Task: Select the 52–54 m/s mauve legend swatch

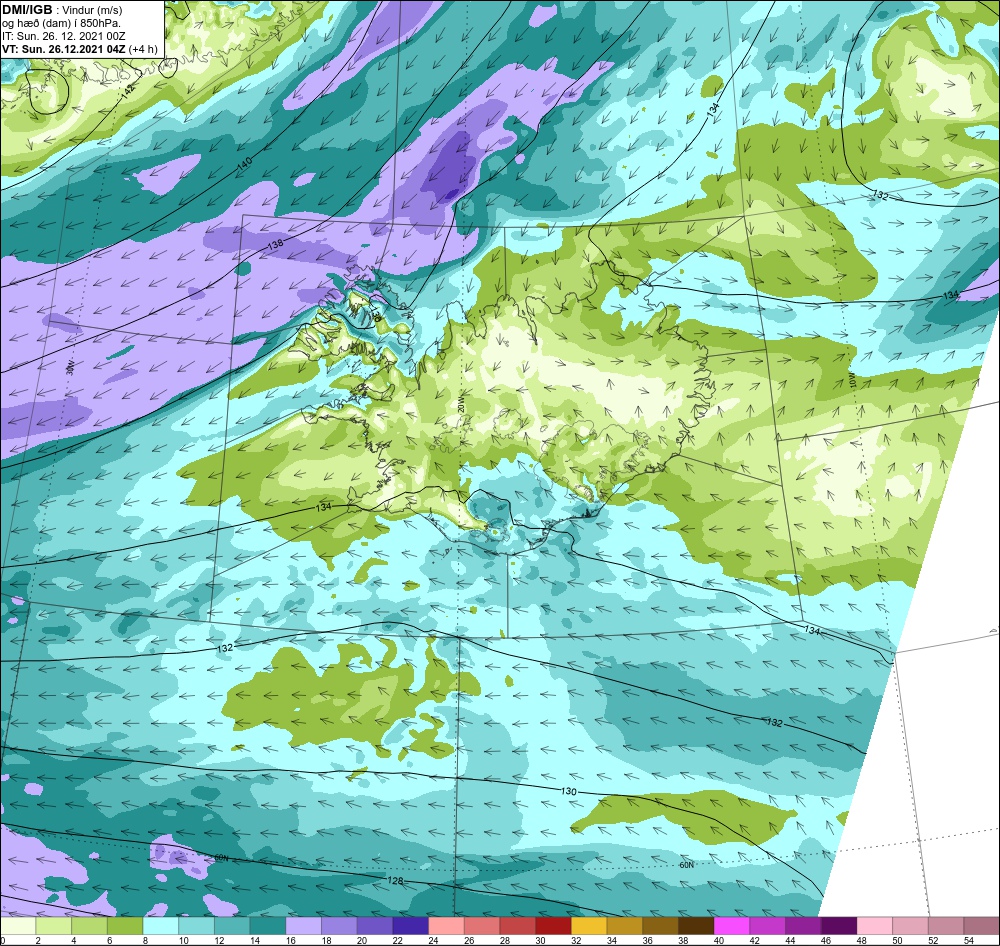Action: pyautogui.click(x=946, y=926)
